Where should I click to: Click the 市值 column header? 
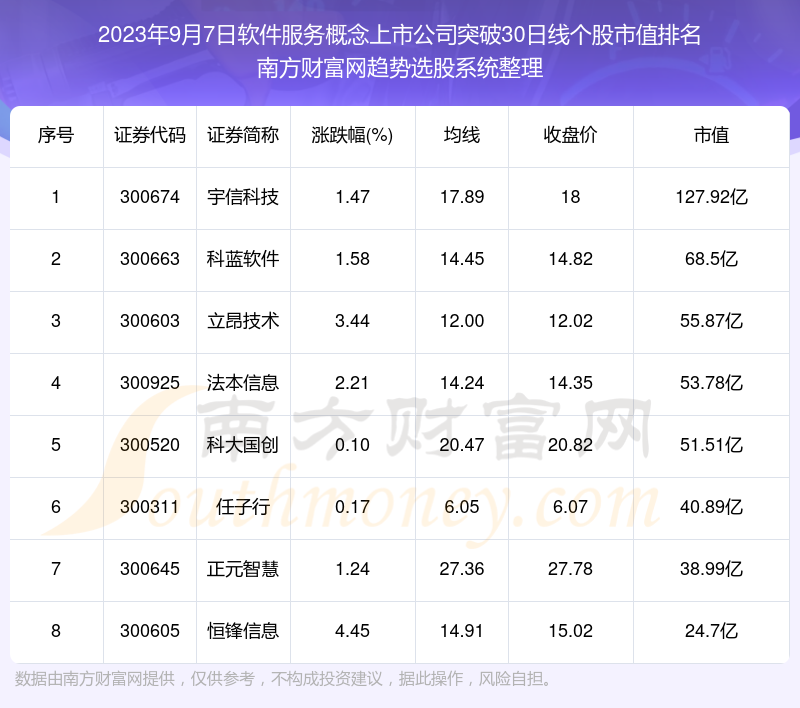click(711, 136)
